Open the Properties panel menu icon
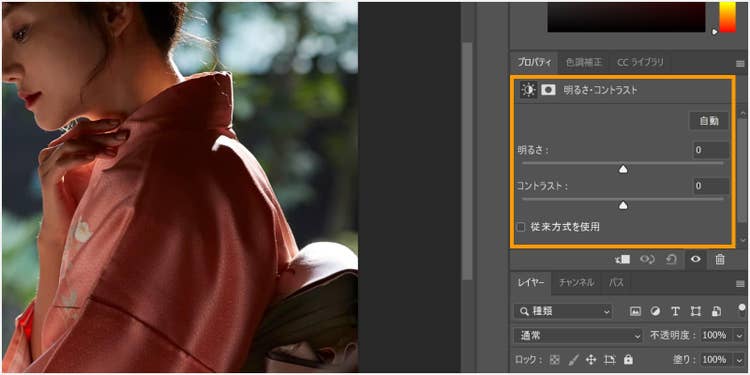The width and height of the screenshot is (750, 375). click(739, 64)
